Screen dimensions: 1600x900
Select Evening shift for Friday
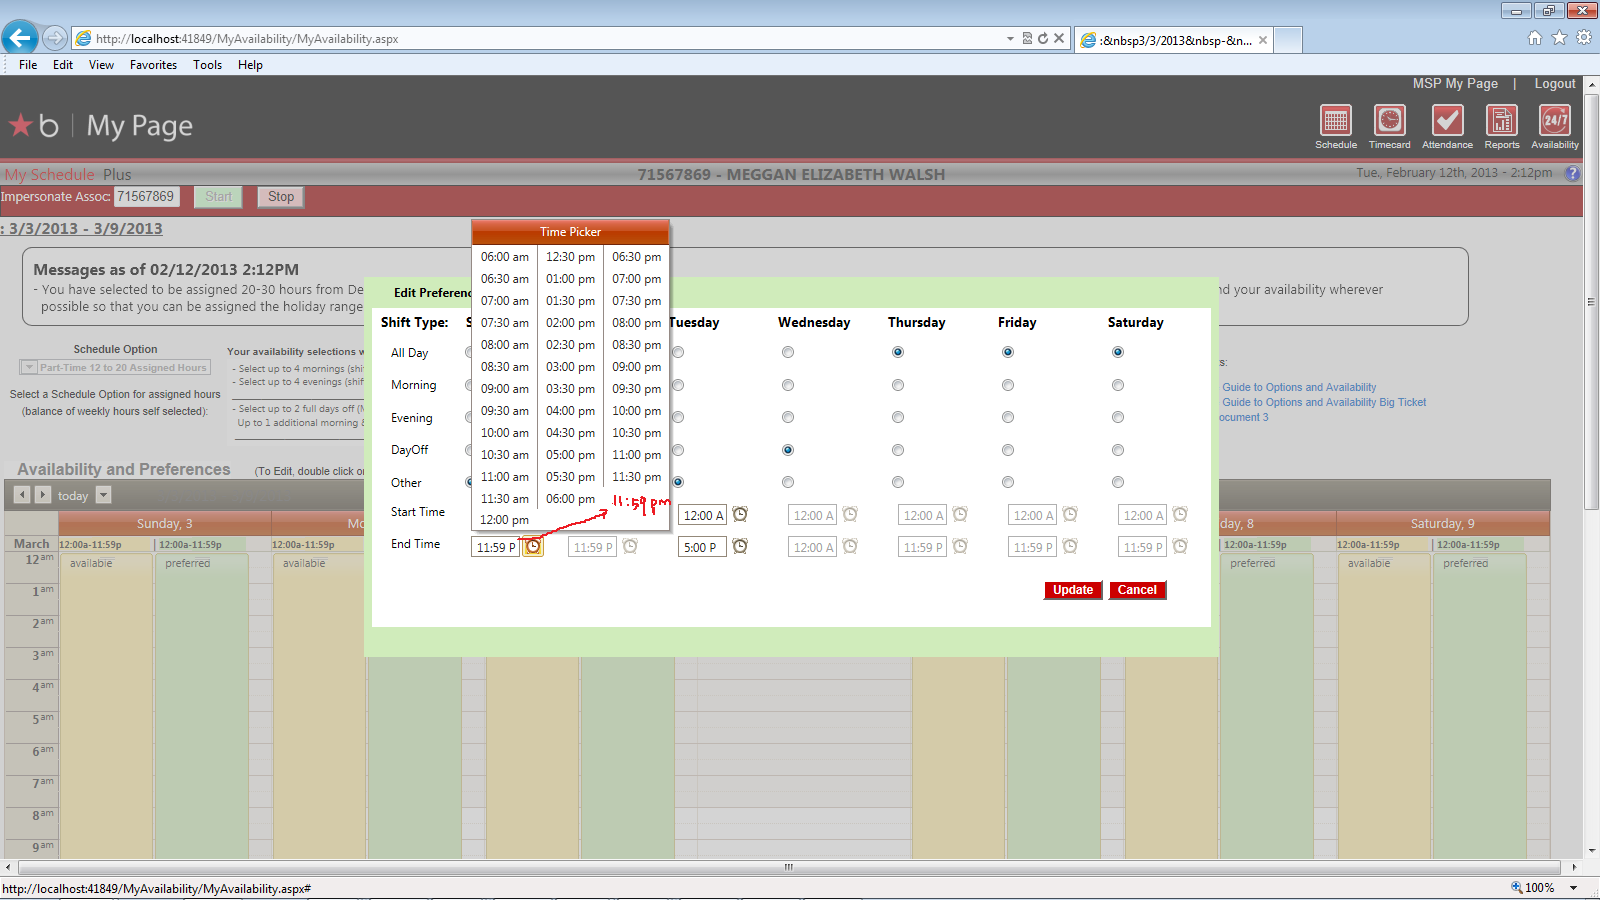(x=1008, y=417)
